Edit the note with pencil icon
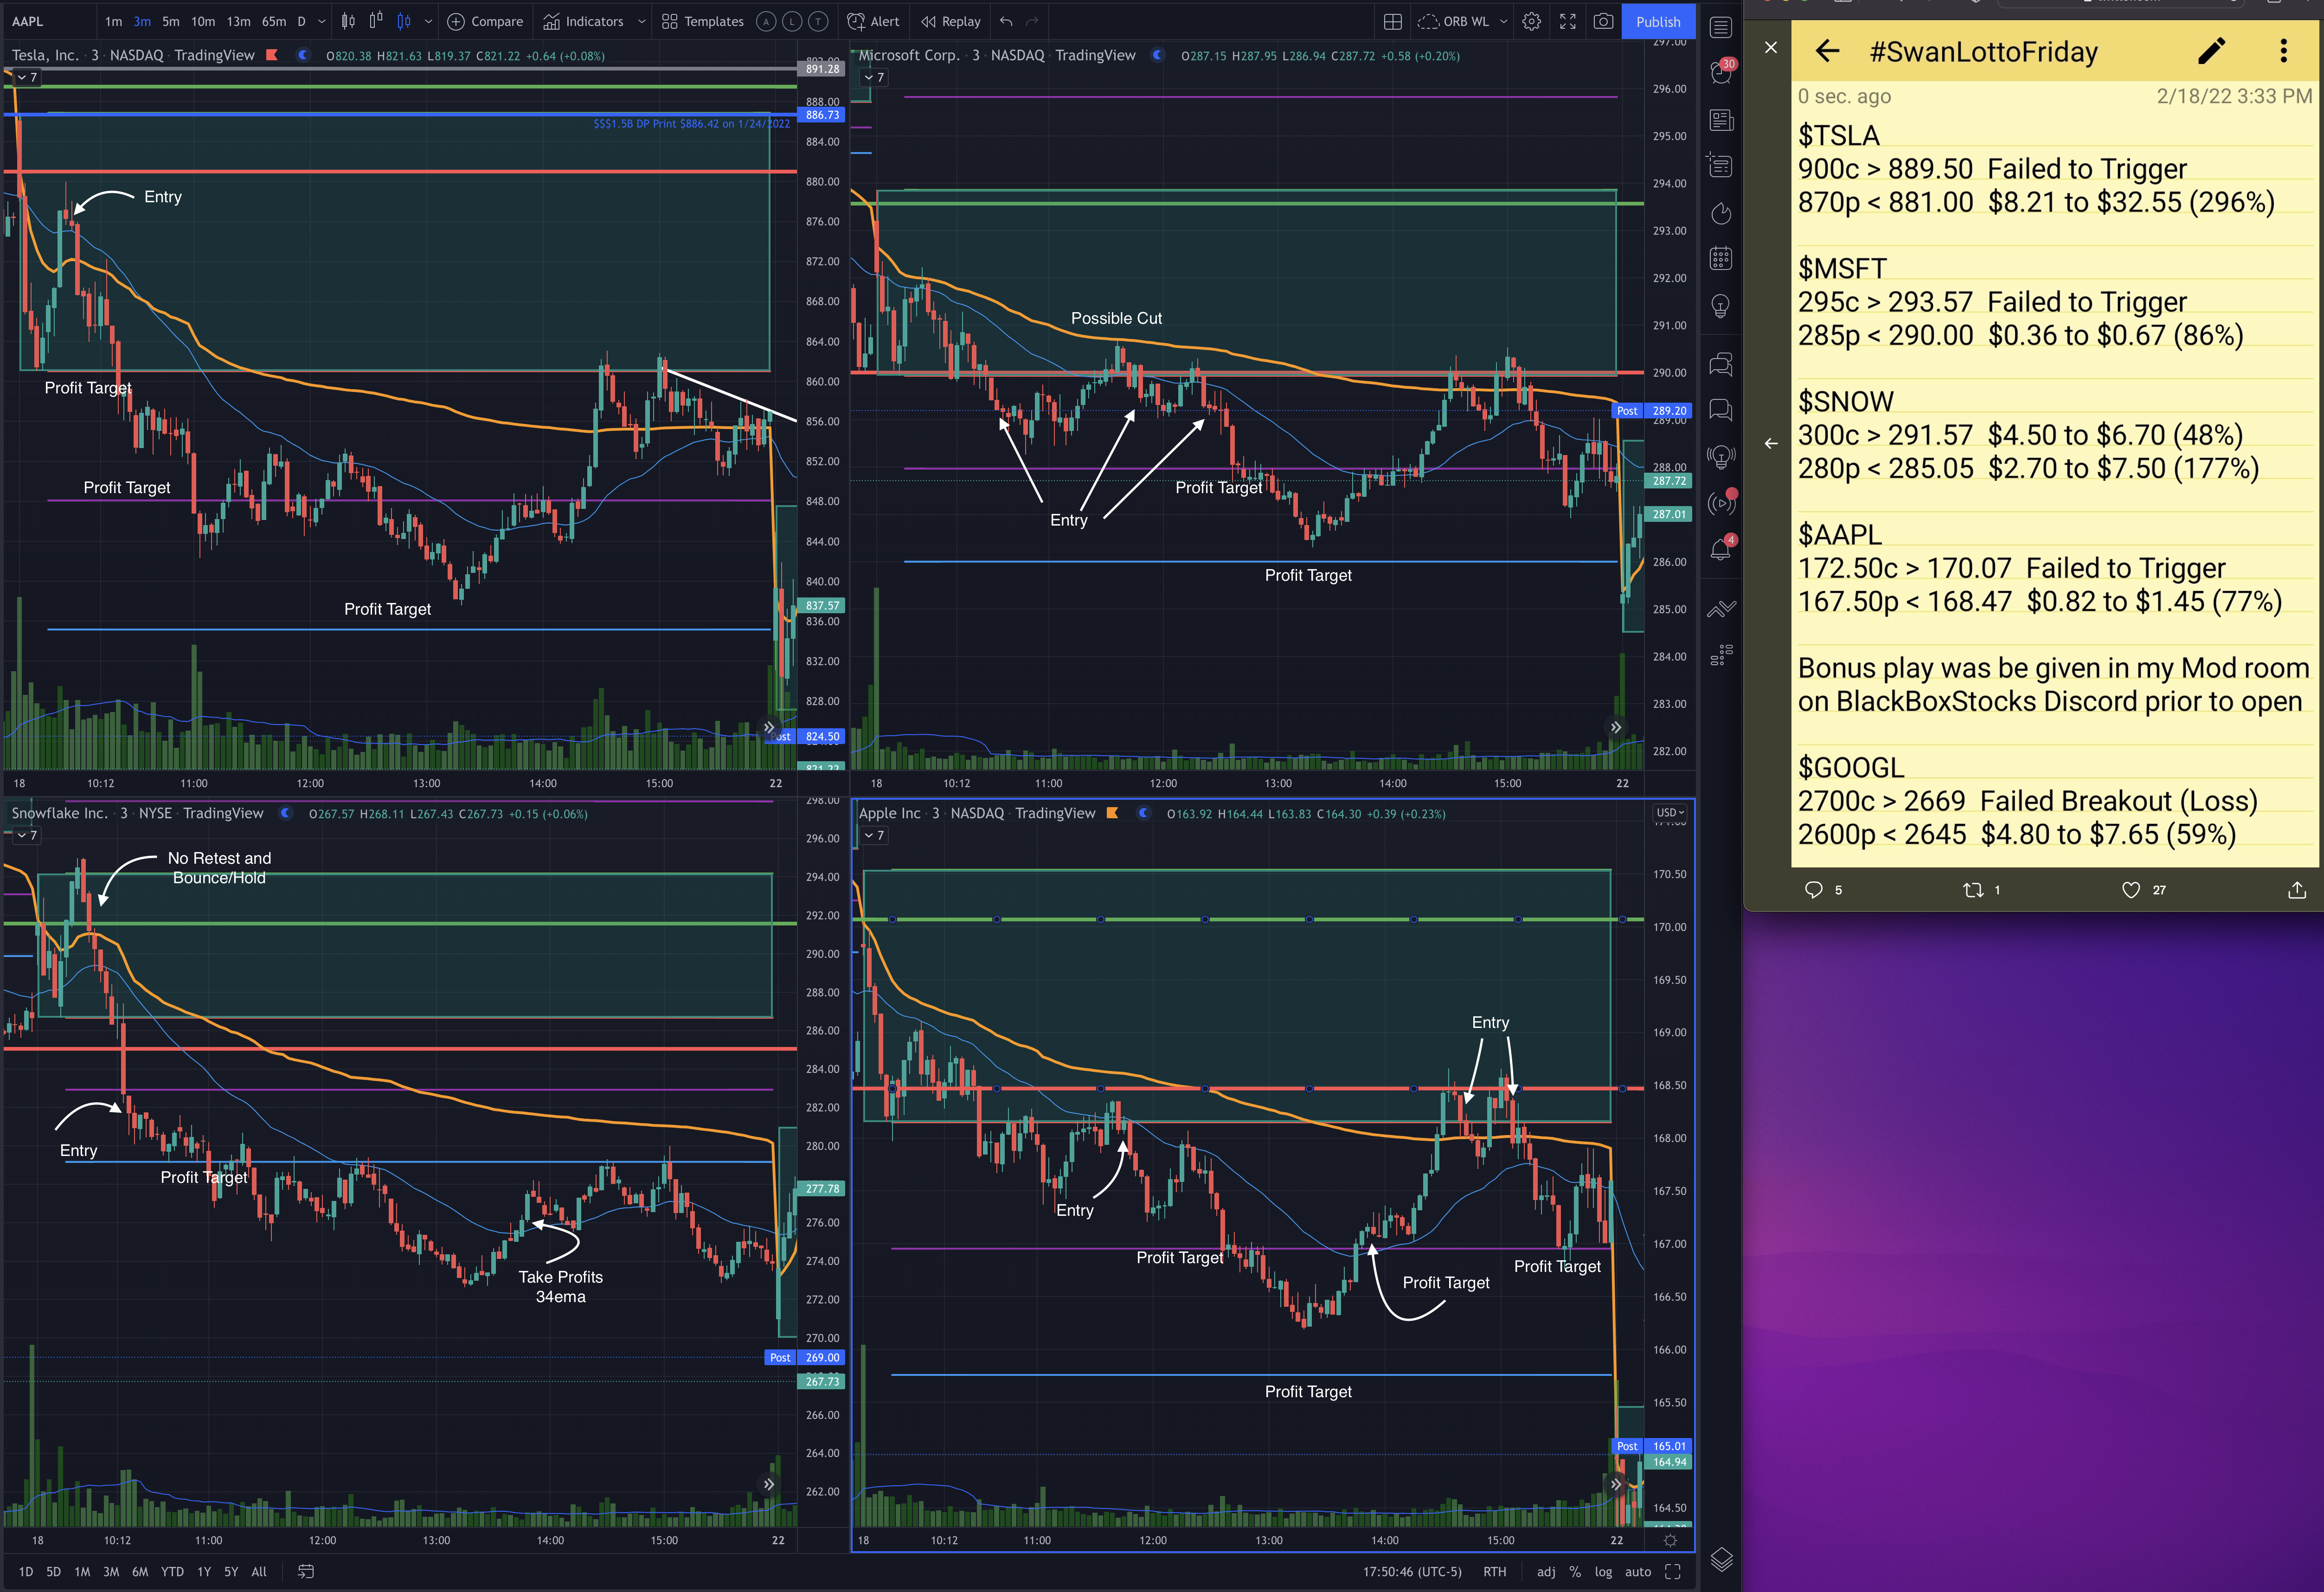The width and height of the screenshot is (2324, 1592). 2211,51
